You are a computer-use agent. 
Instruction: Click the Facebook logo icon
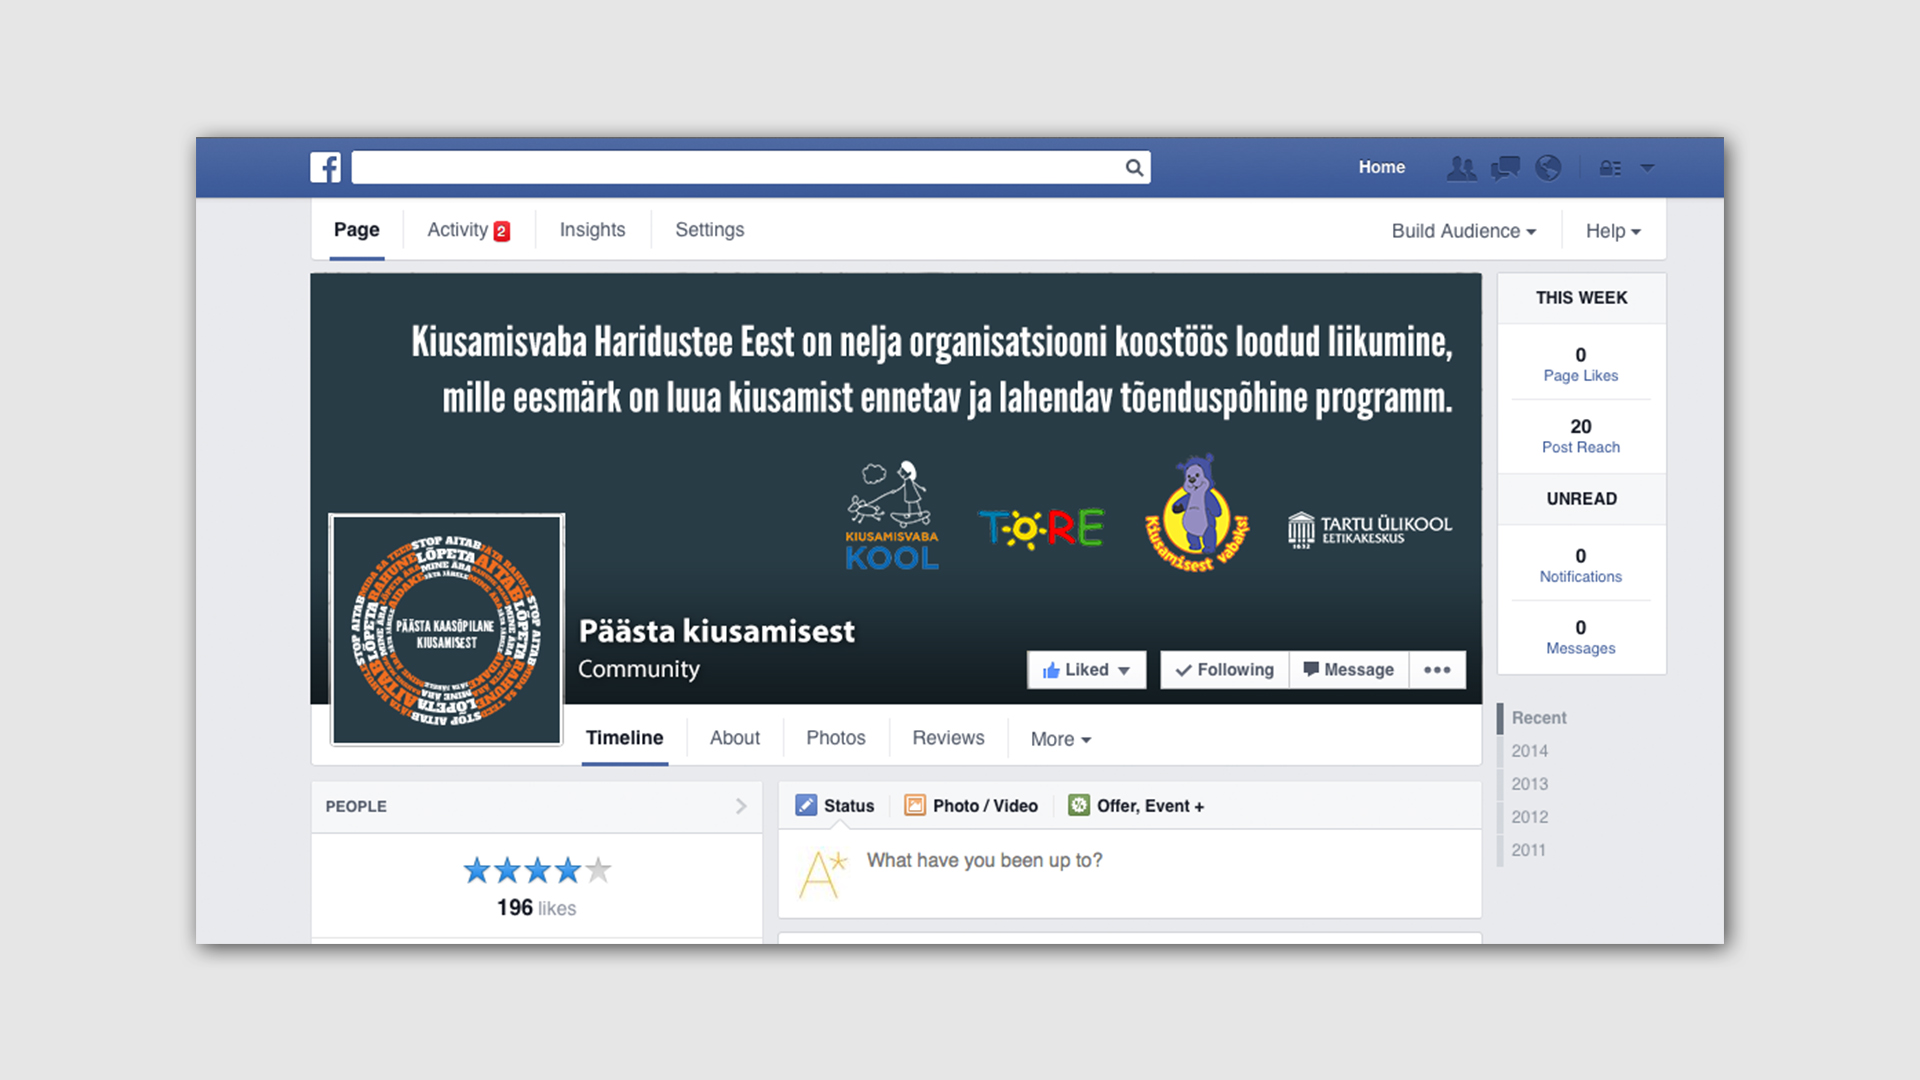click(325, 167)
